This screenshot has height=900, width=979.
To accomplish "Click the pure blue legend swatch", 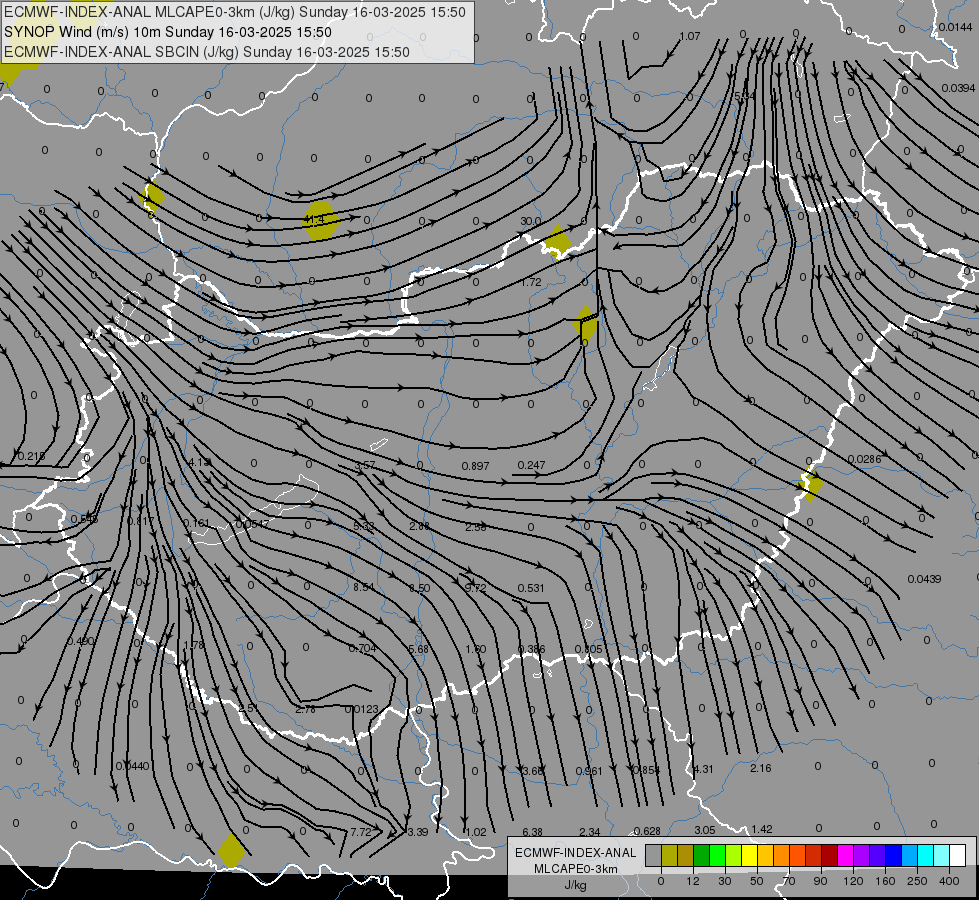I will point(893,856).
